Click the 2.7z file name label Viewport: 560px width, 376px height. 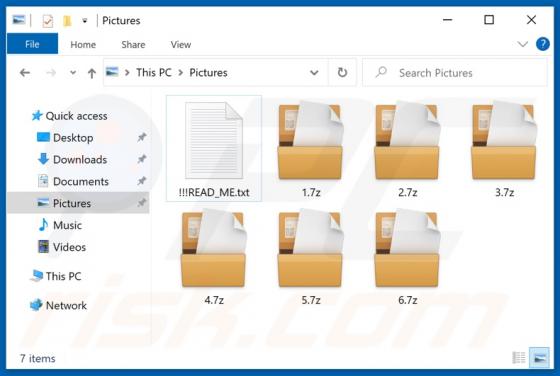[408, 193]
